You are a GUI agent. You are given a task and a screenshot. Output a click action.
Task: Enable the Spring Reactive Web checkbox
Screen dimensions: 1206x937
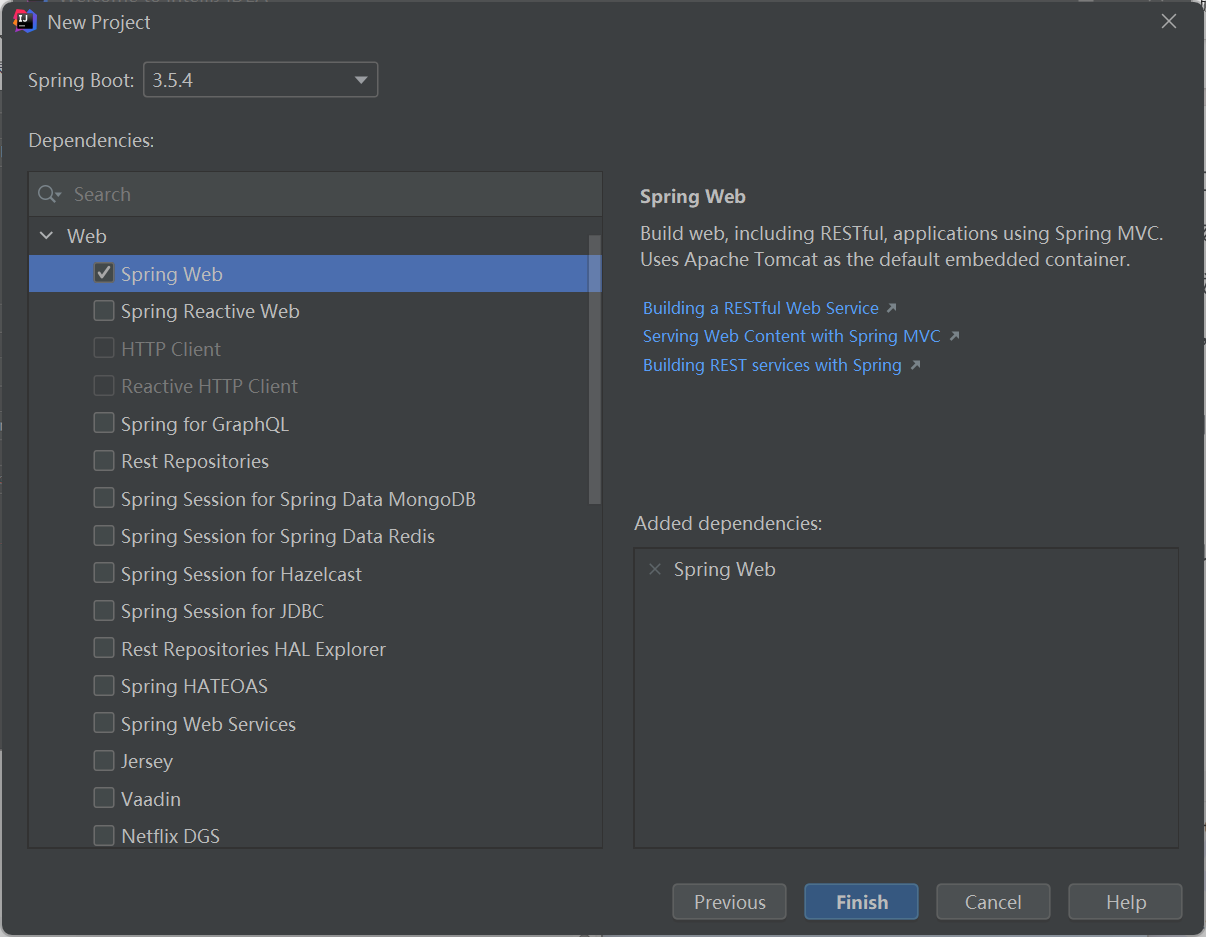pyautogui.click(x=103, y=311)
